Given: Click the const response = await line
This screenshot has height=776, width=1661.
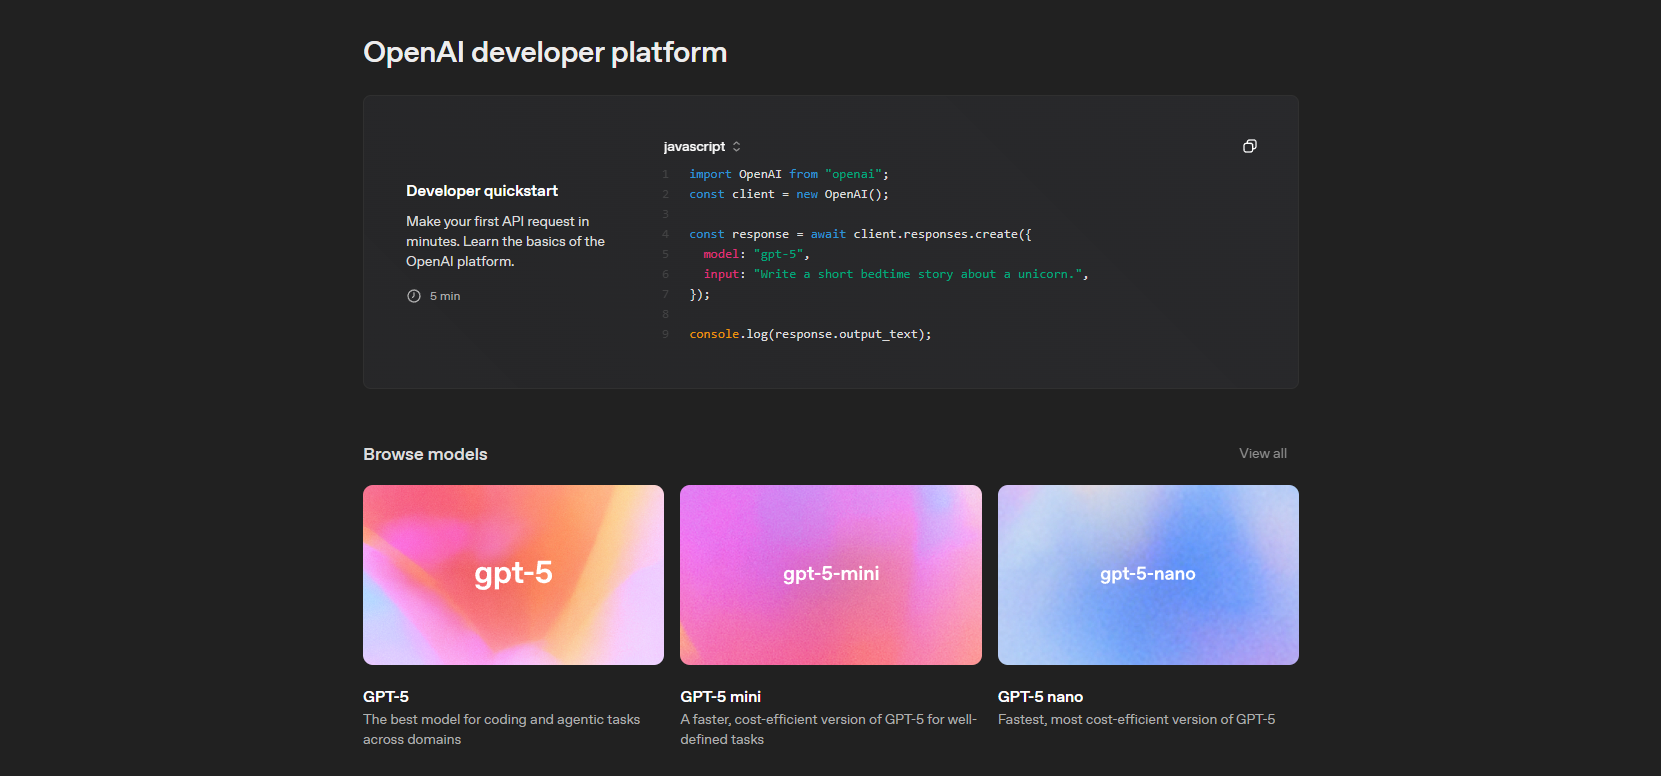Looking at the screenshot, I should 860,234.
